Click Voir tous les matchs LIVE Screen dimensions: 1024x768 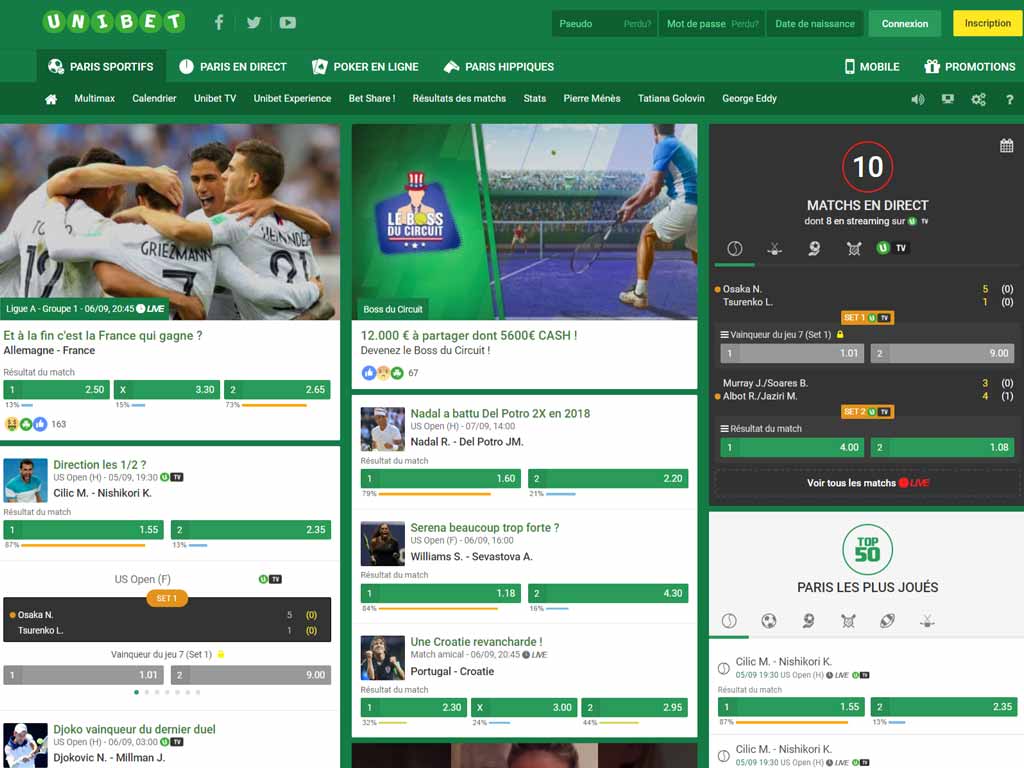point(867,483)
